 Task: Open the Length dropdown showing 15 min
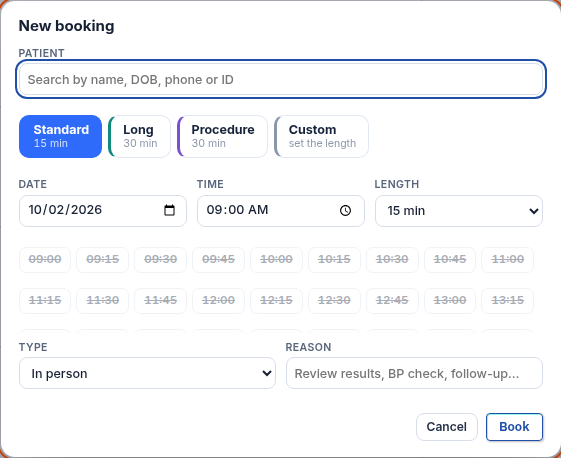tap(459, 211)
